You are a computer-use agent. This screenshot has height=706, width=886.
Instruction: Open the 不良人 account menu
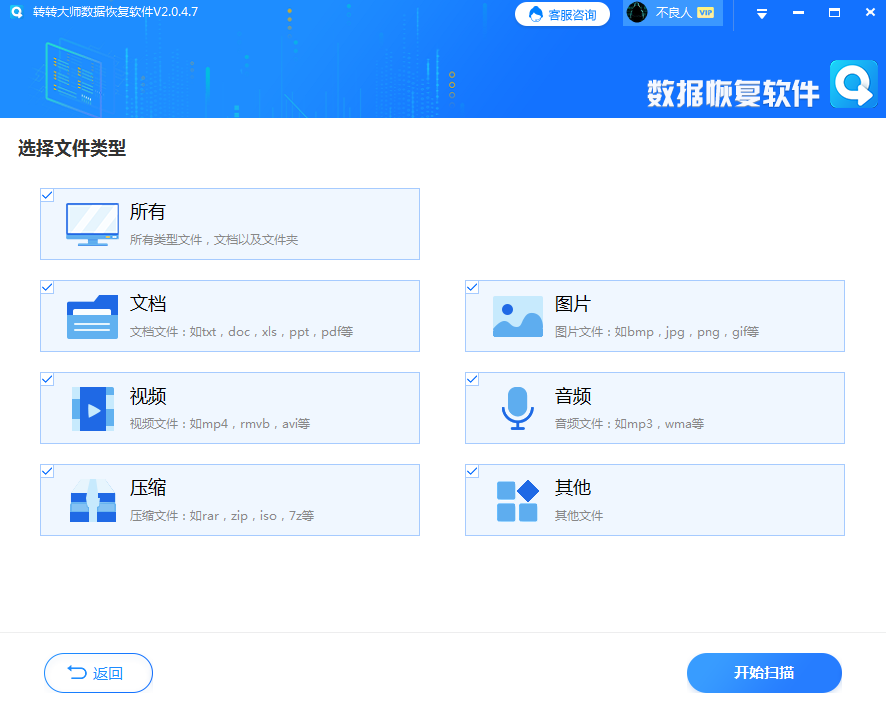pyautogui.click(x=670, y=14)
